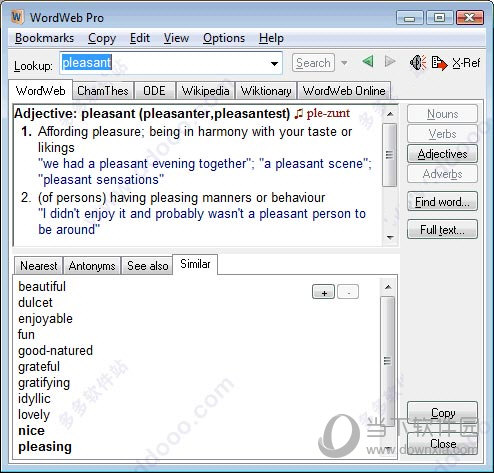The height and width of the screenshot is (473, 494).
Task: Switch to the Wikipedia tab
Action: [205, 91]
